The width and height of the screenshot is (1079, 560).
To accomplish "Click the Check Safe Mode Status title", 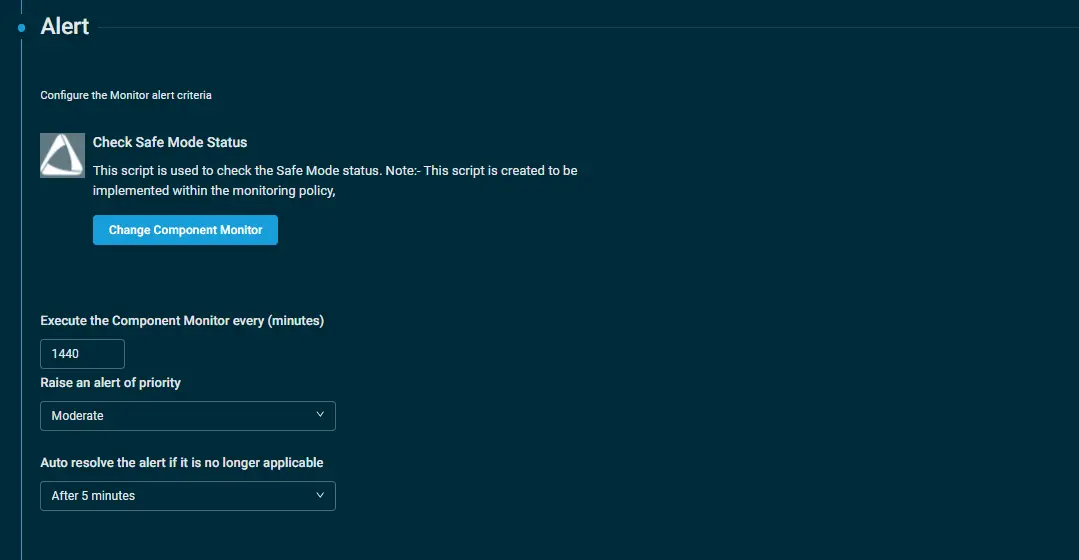I will 170,142.
